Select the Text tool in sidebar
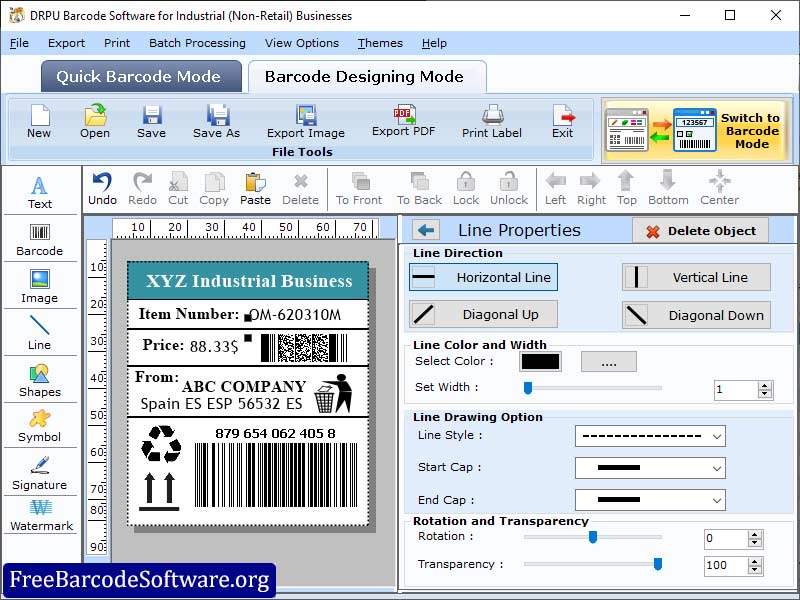The image size is (800, 600). tap(40, 192)
